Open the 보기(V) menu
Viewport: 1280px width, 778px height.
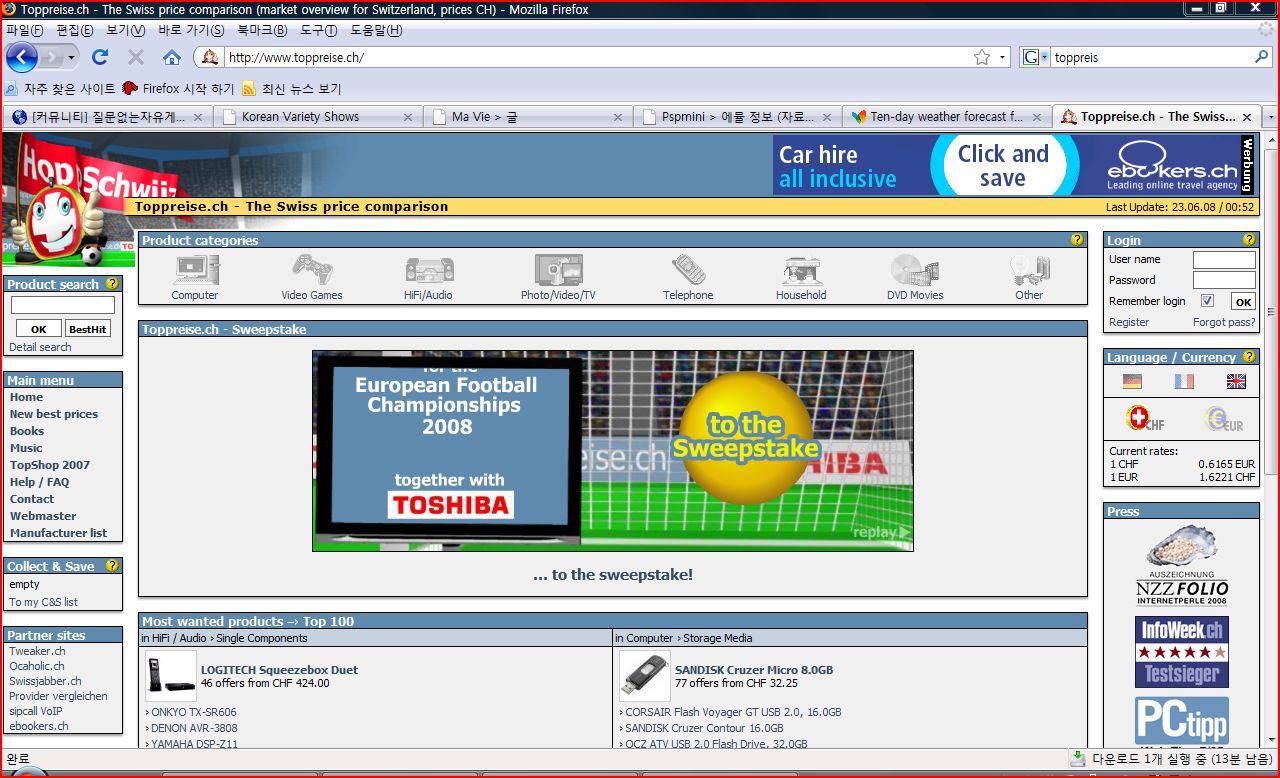point(126,30)
